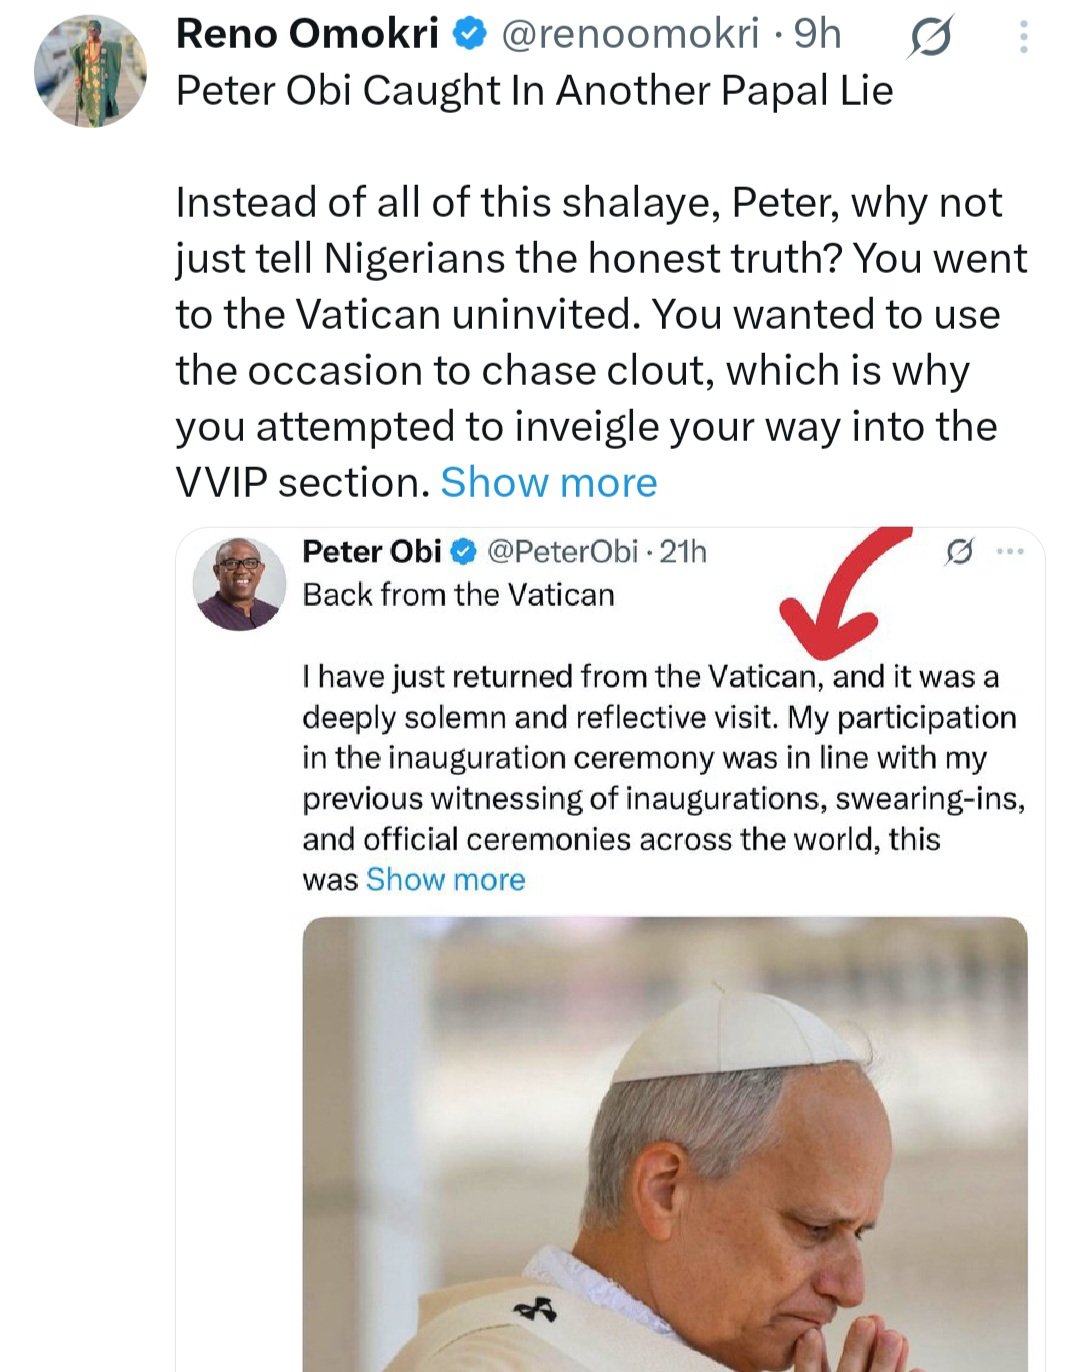Click the "Peter Obi Caught In Another Papal Lie" headline
Viewport: 1080px width, 1372px height.
[534, 91]
